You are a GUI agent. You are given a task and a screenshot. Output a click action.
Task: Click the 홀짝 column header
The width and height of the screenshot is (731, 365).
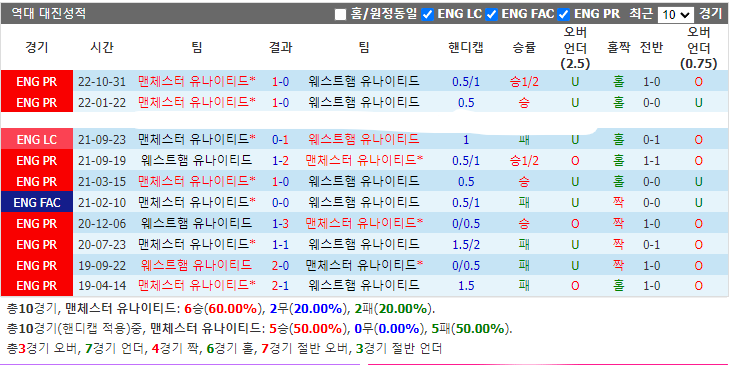pyautogui.click(x=619, y=47)
